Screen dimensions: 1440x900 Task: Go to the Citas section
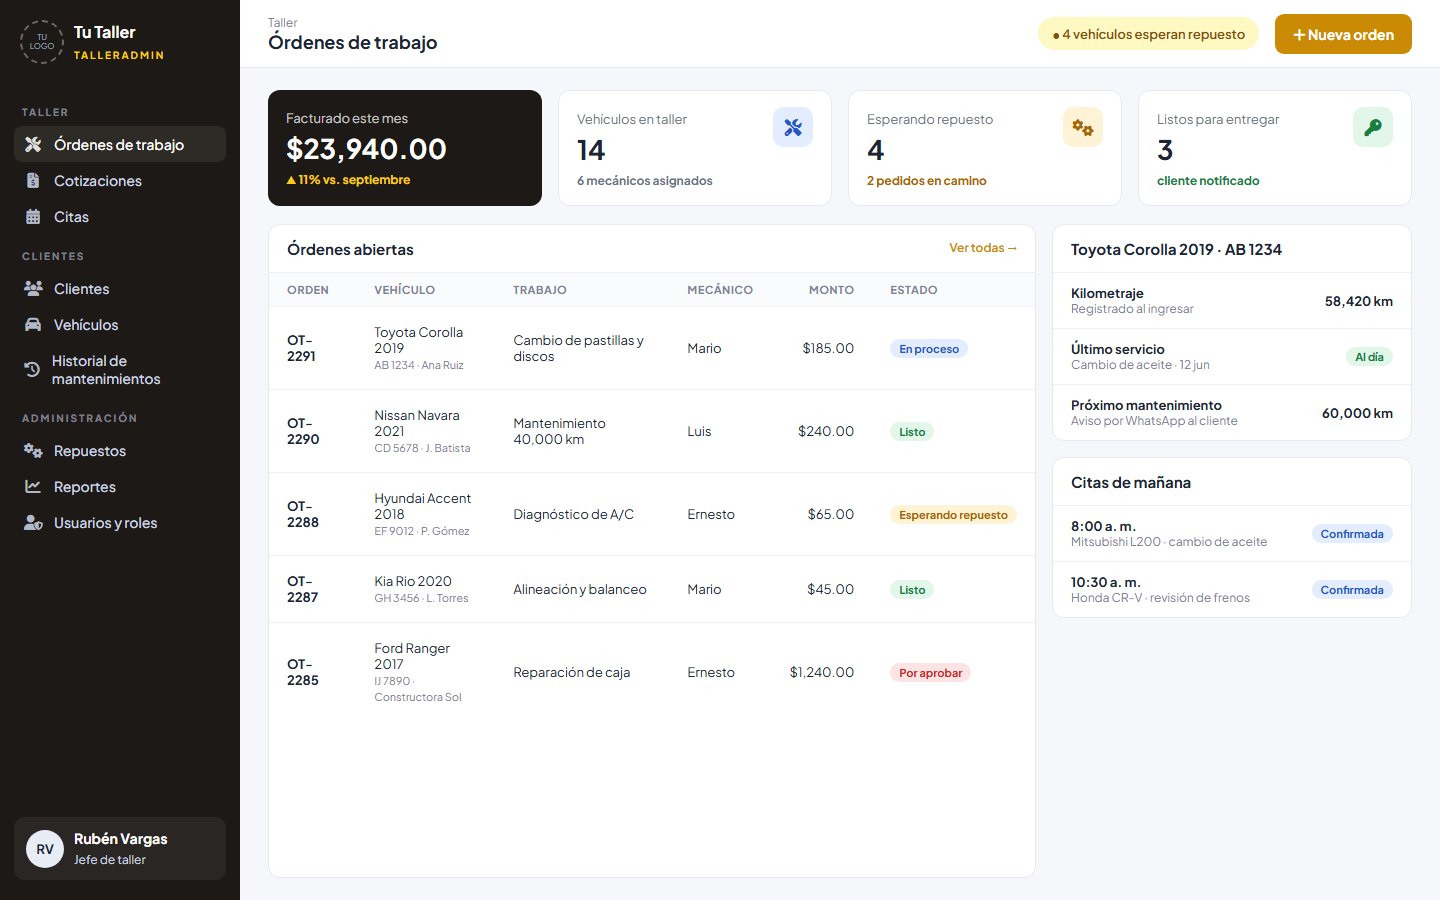[120, 216]
